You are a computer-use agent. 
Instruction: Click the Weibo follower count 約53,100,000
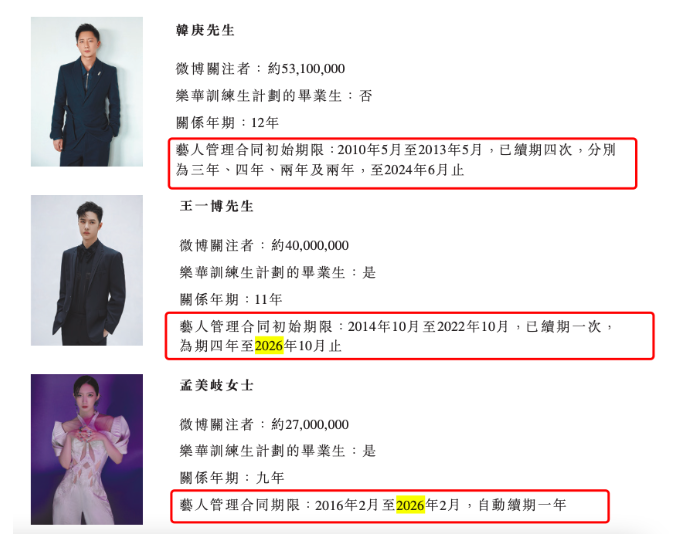306,68
